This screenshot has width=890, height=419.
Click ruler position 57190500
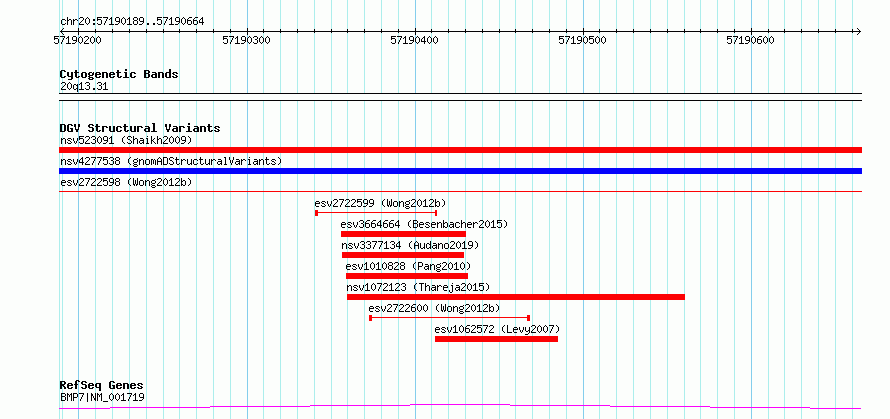click(x=583, y=40)
